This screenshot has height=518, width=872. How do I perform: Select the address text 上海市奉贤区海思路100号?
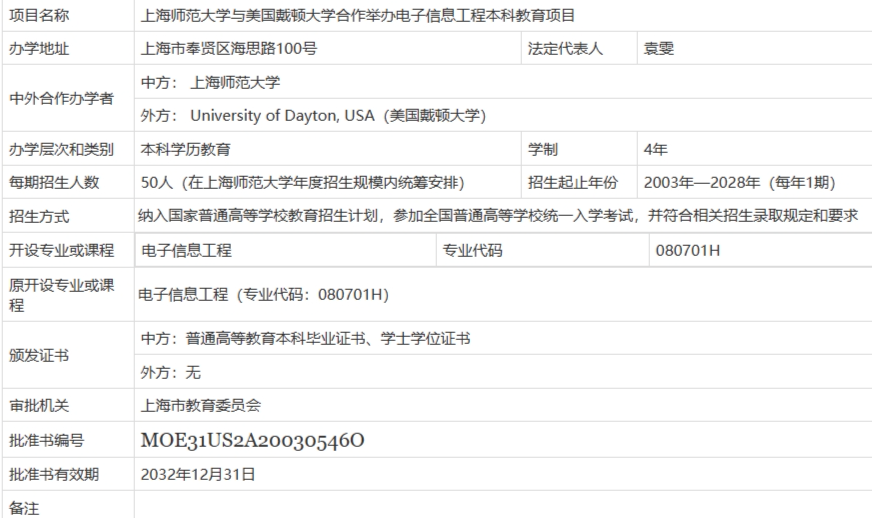(229, 48)
